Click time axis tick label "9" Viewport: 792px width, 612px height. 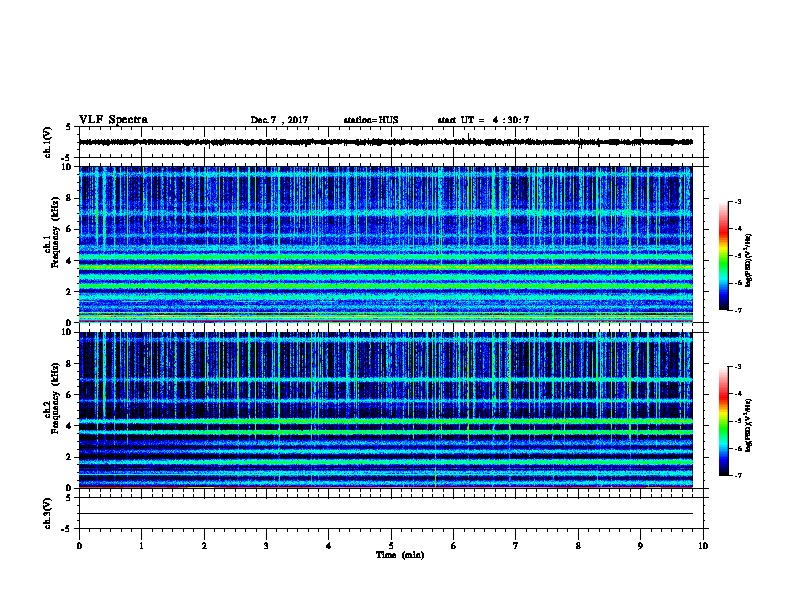coord(640,545)
